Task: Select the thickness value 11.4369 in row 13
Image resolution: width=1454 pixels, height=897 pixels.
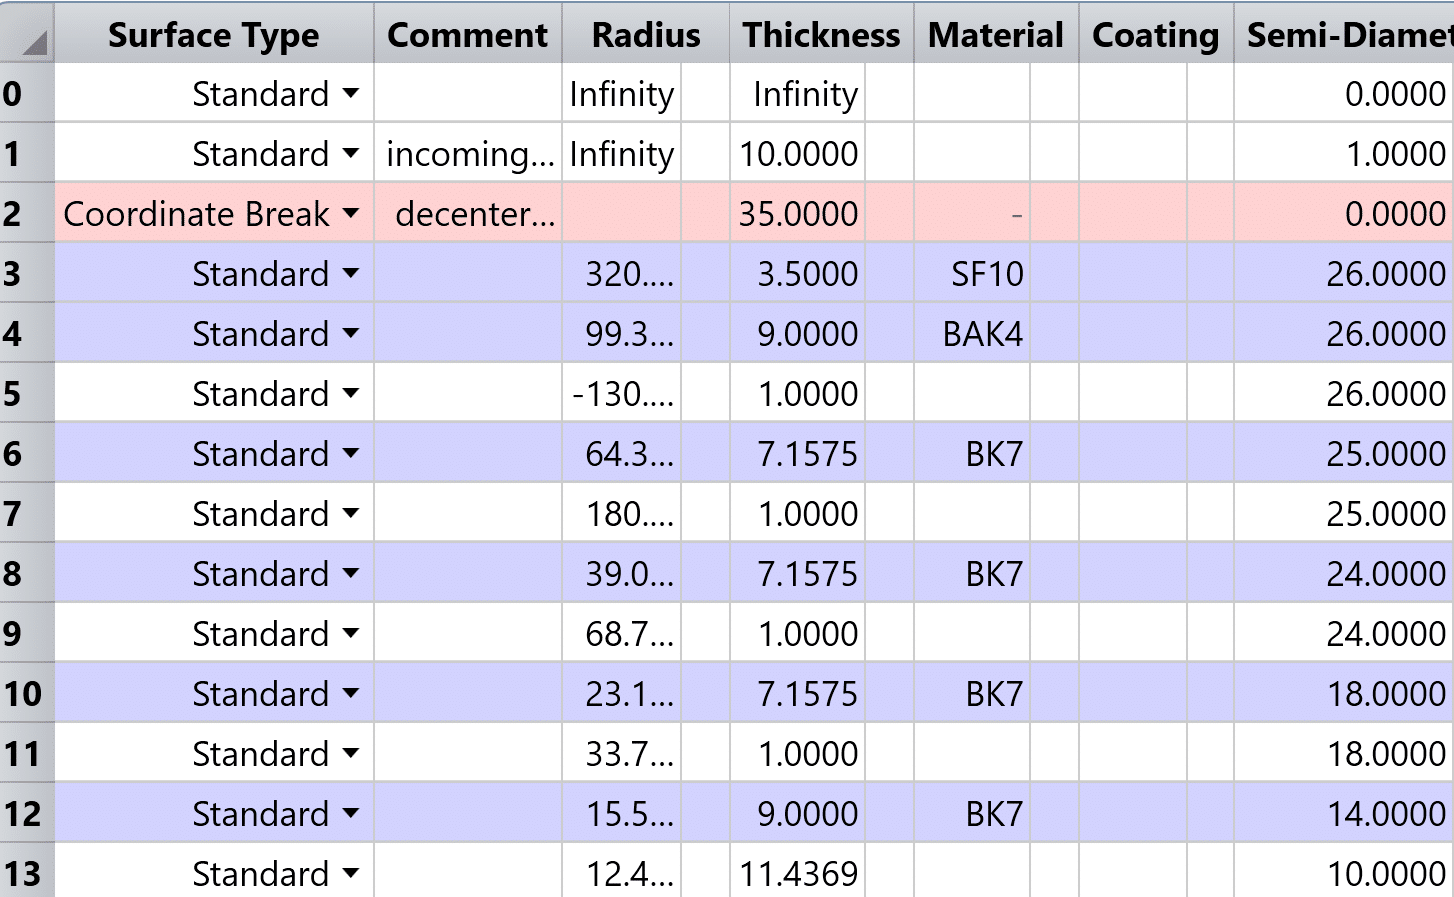Action: [798, 871]
